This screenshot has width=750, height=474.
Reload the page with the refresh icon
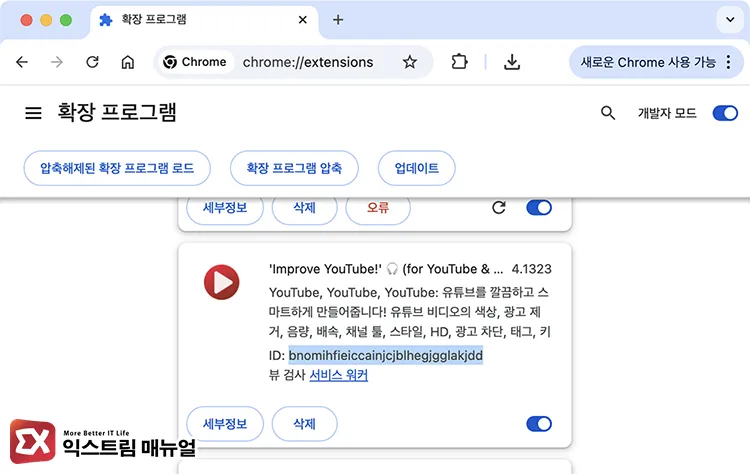[x=92, y=62]
